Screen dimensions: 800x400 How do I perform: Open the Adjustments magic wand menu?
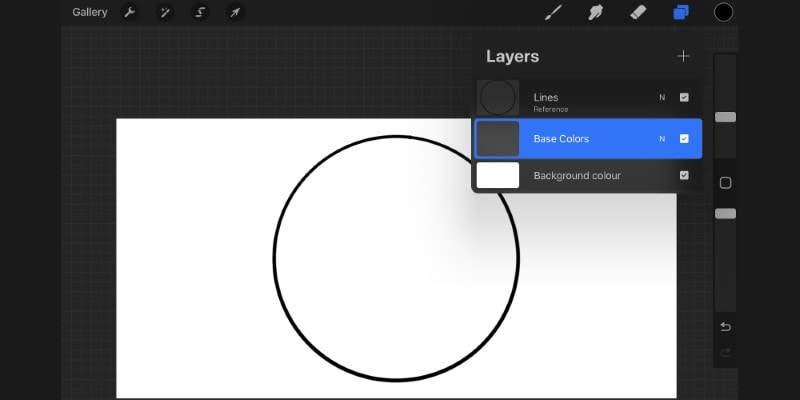point(165,12)
